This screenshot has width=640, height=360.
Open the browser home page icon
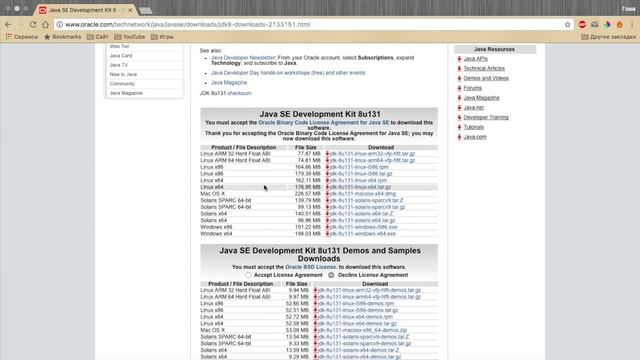(45, 24)
